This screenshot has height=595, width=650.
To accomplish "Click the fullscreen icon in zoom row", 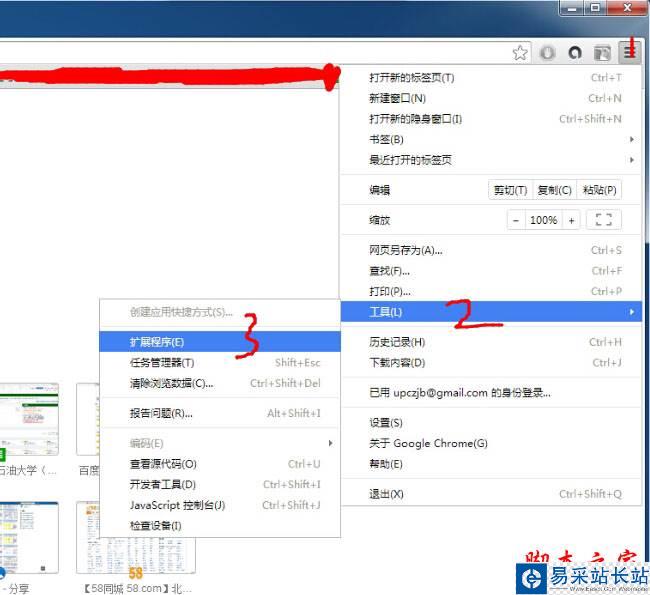I will click(x=604, y=220).
